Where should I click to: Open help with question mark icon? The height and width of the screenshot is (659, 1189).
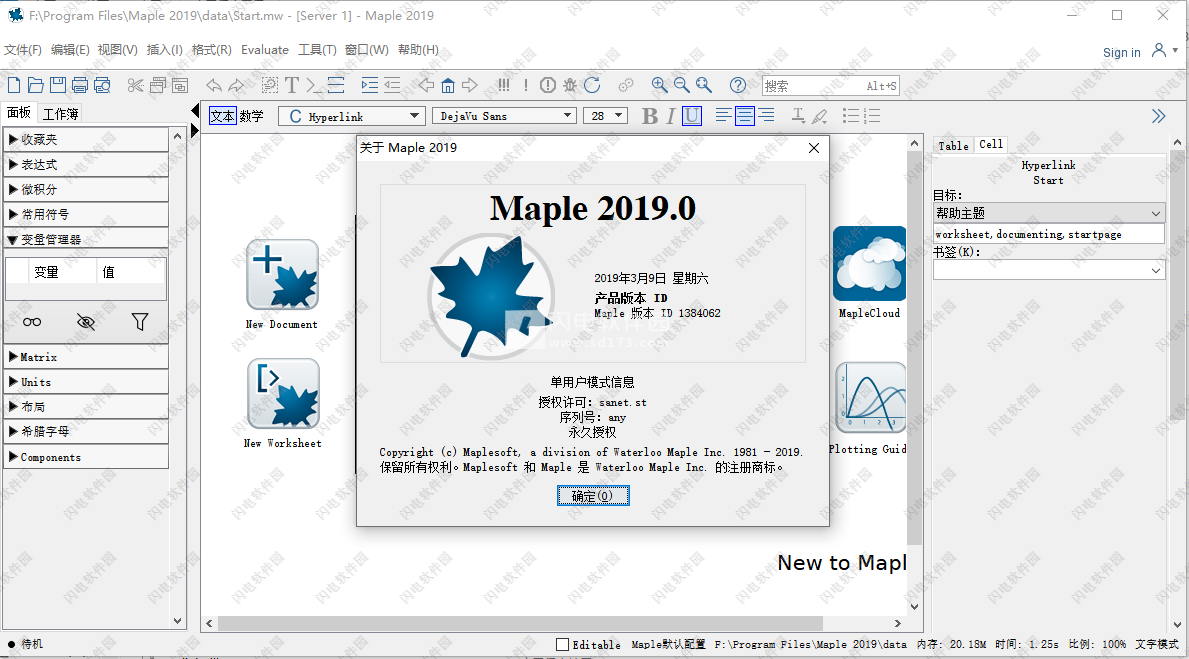(738, 85)
